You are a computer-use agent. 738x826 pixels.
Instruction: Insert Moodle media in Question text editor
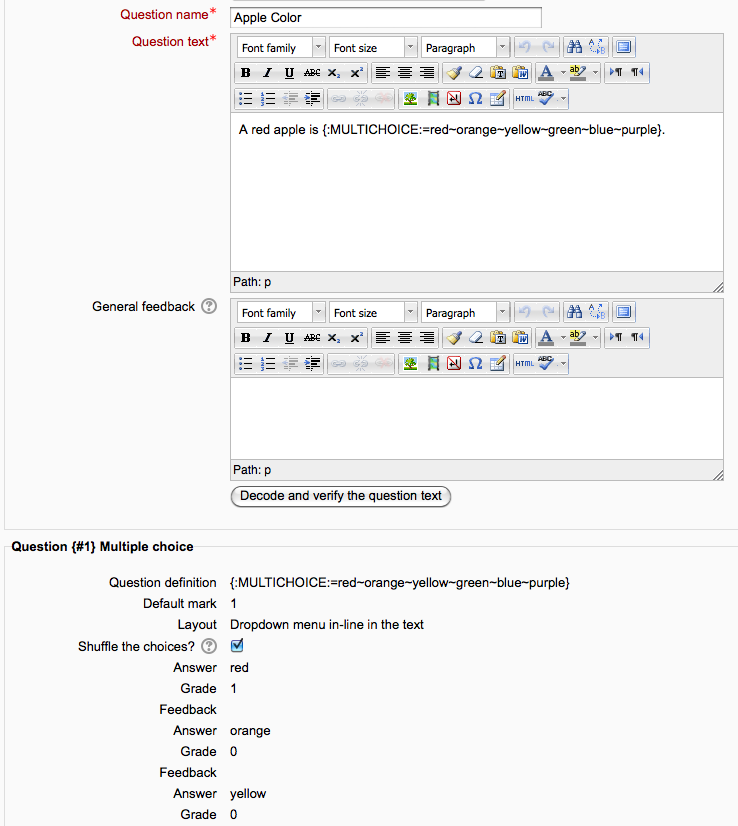[x=432, y=99]
